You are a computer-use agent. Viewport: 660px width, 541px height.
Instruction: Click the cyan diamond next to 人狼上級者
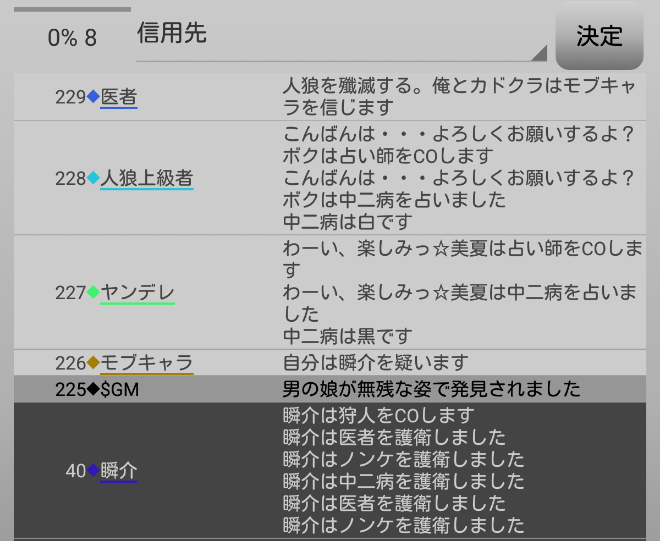[x=93, y=178]
